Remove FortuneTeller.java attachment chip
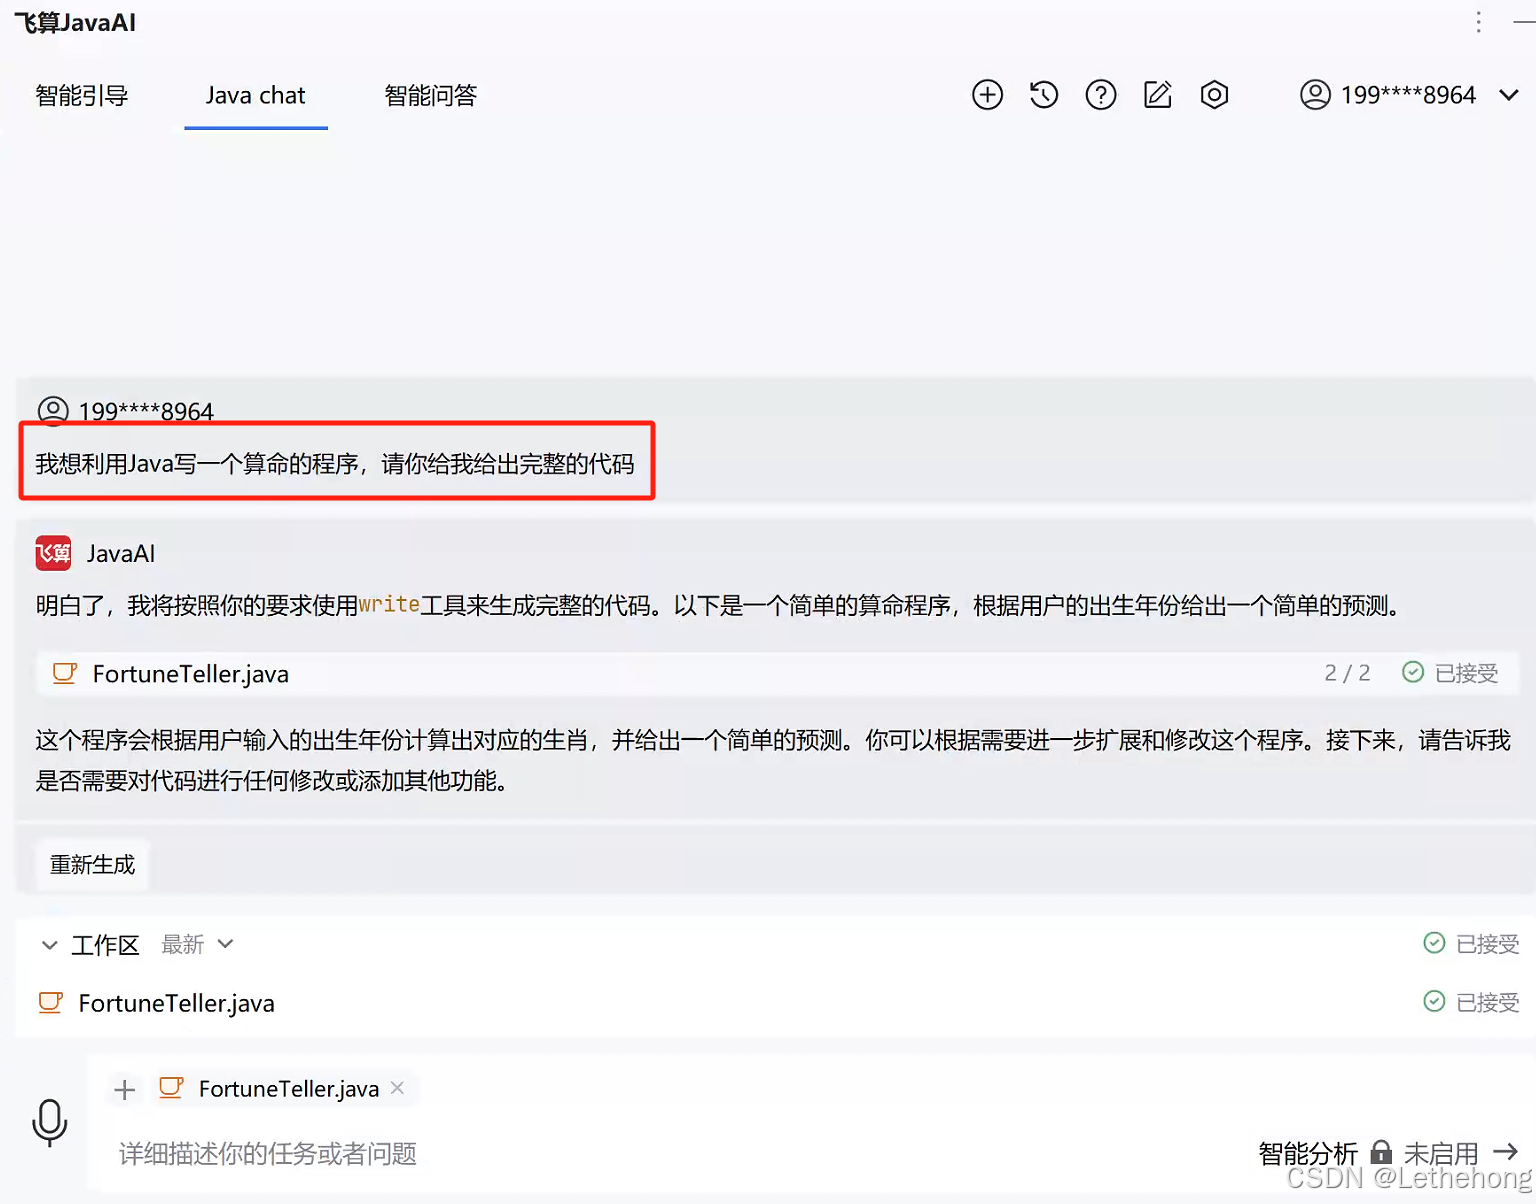The image size is (1536, 1204). (397, 1088)
